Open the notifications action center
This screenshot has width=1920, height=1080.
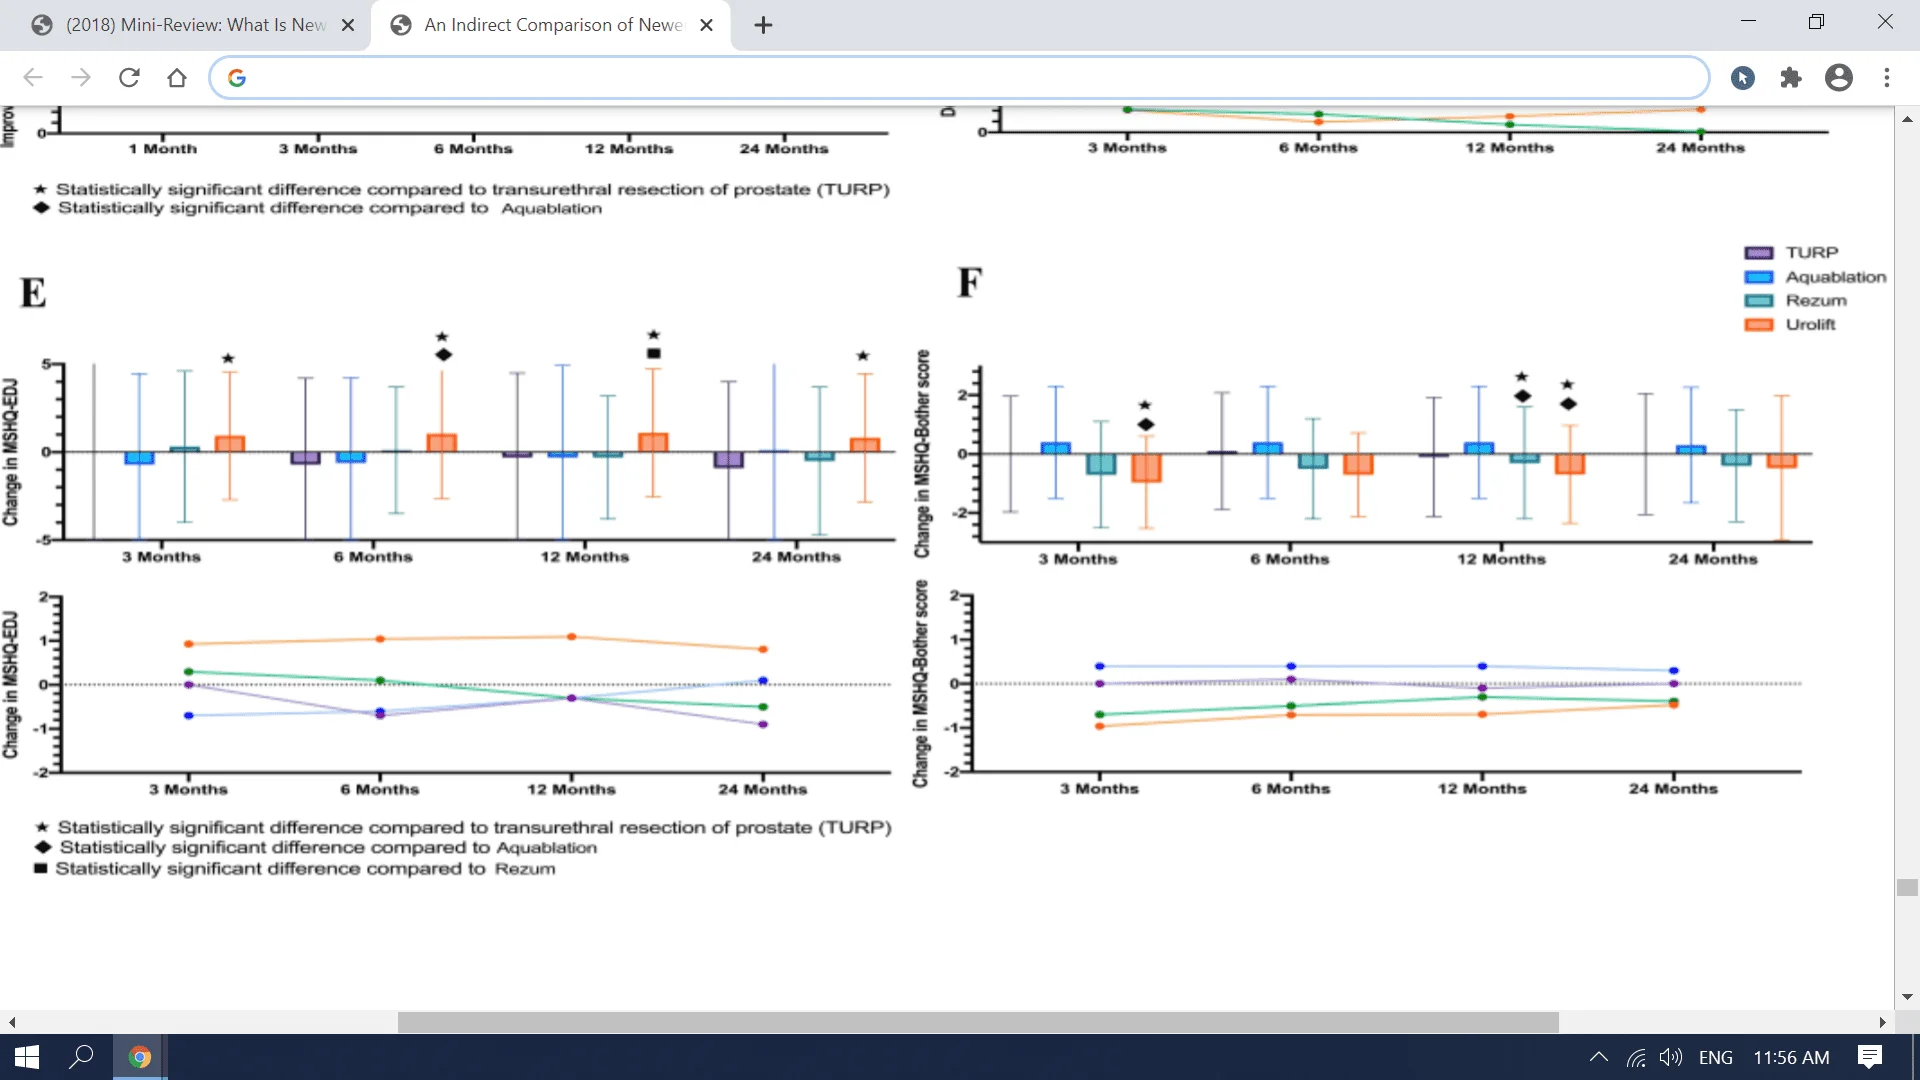pos(1870,1057)
